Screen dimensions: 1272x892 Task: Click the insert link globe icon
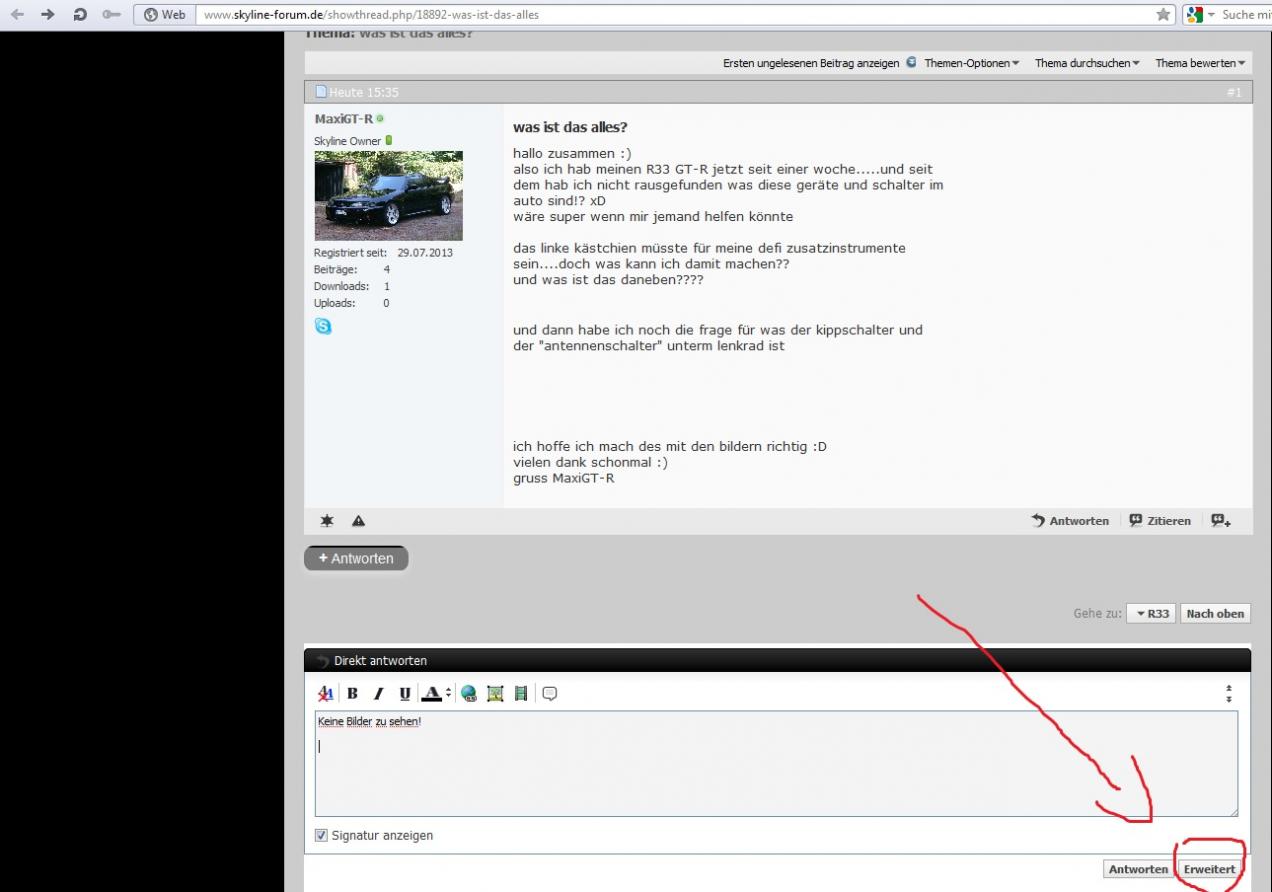(469, 693)
